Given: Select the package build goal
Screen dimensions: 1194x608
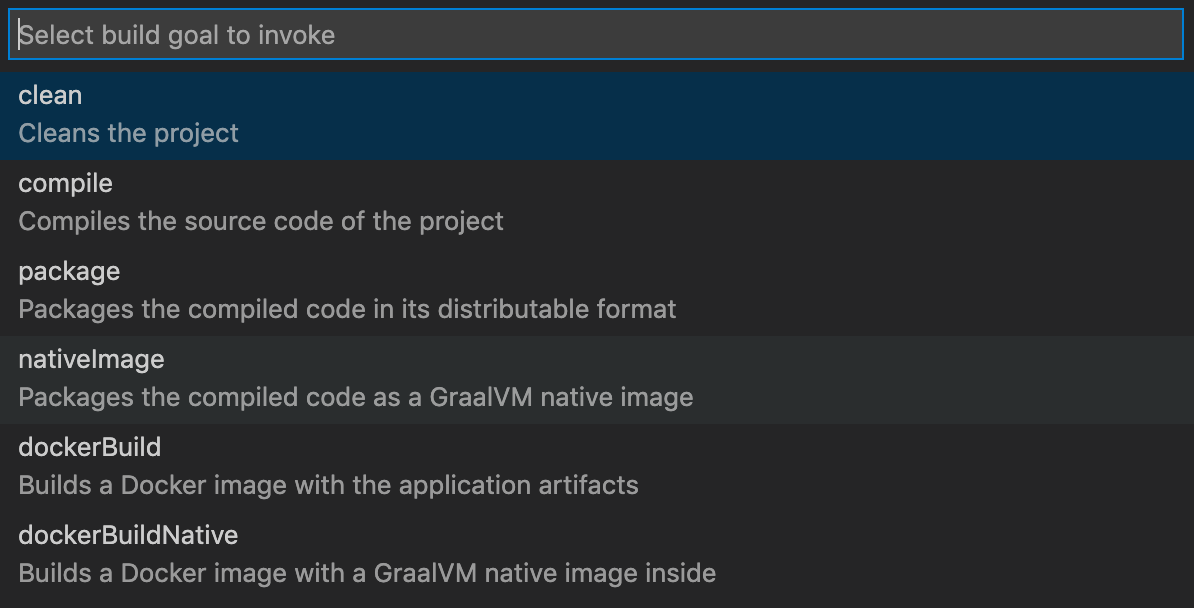Looking at the screenshot, I should pos(69,272).
